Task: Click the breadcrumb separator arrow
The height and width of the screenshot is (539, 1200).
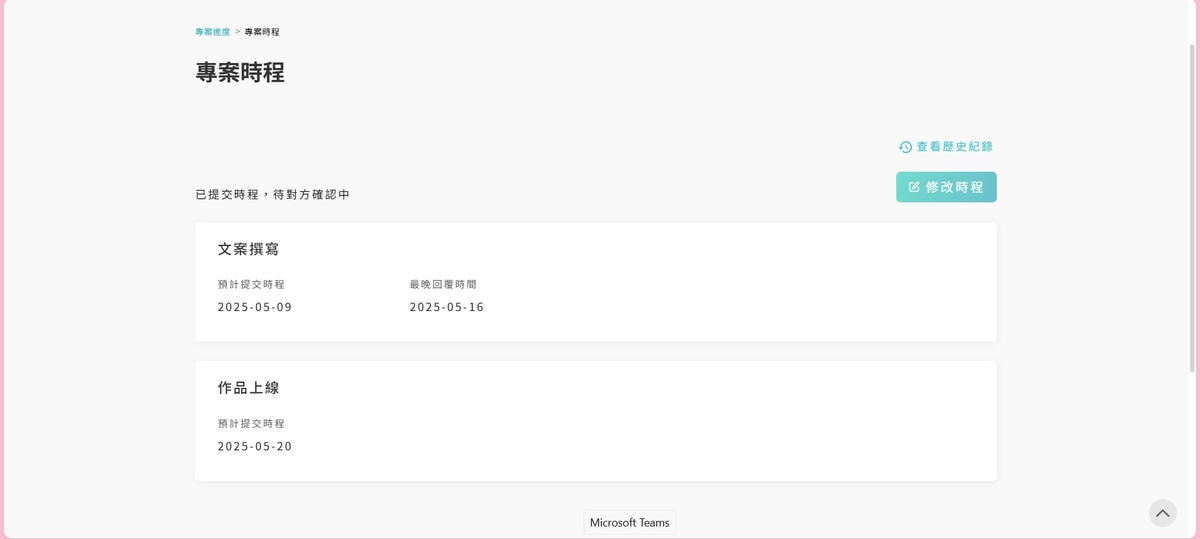Action: [237, 32]
